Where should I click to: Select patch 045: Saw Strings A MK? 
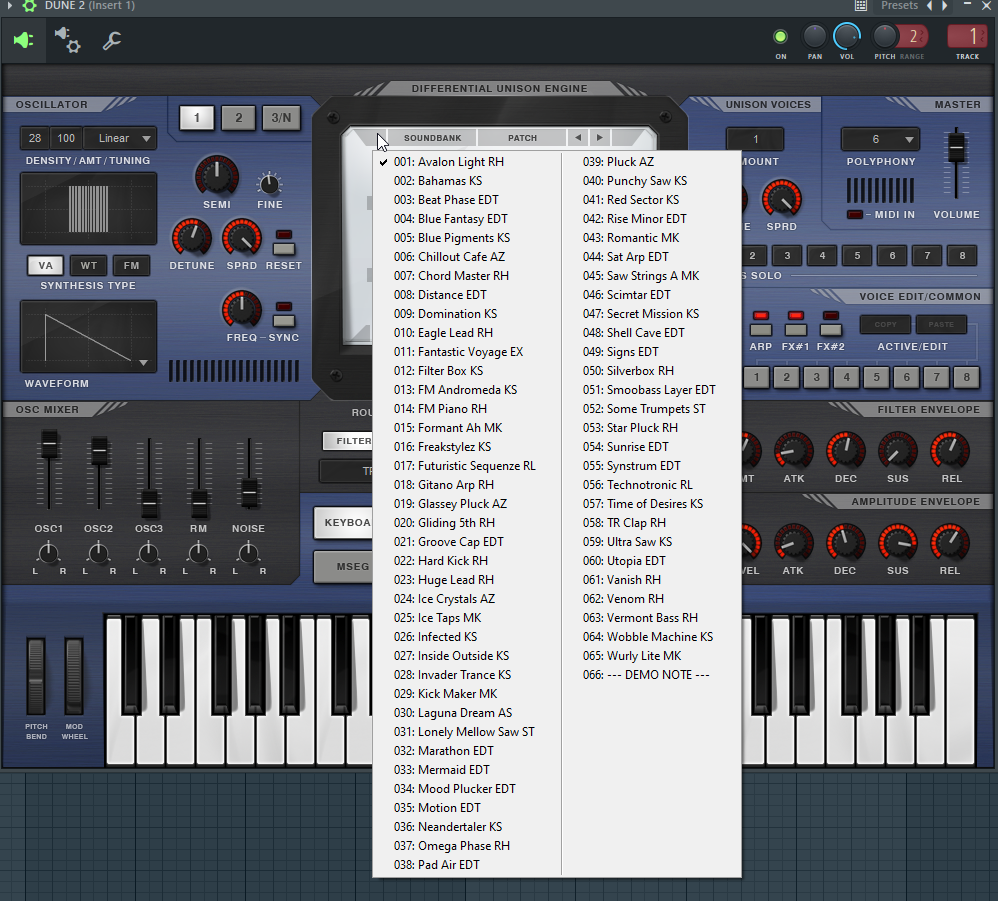(x=652, y=276)
